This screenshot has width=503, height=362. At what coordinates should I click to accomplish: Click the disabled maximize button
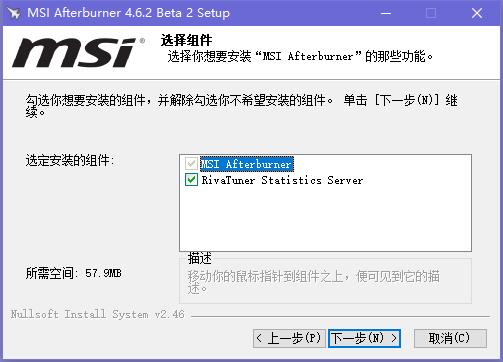(431, 13)
